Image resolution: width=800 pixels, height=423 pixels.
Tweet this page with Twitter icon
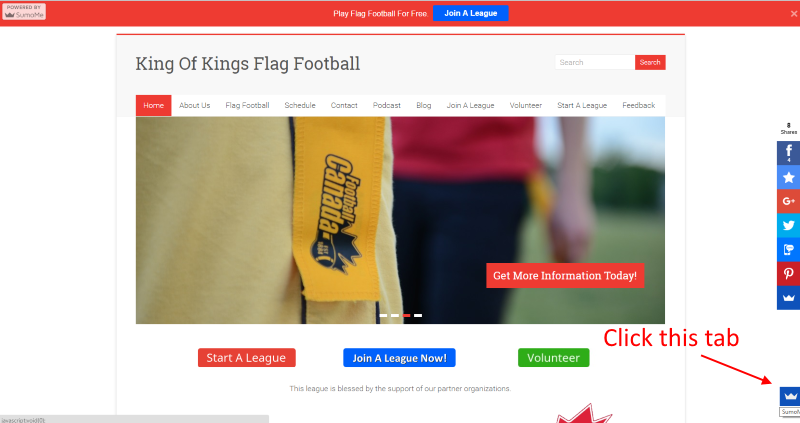pos(788,225)
